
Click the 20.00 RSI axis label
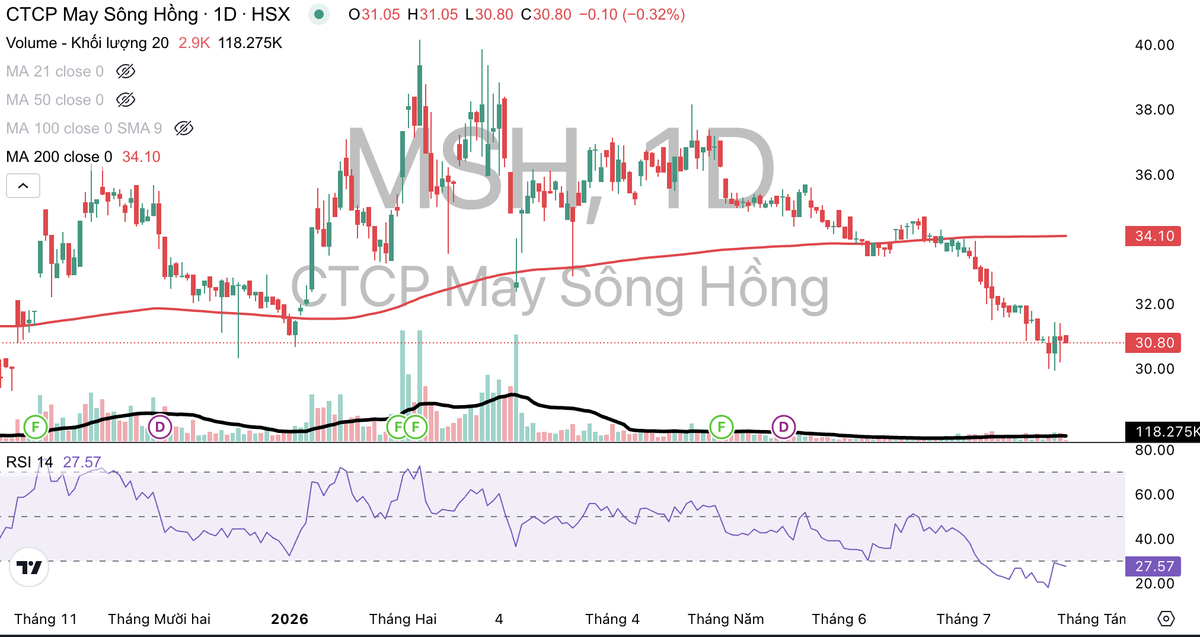(x=1153, y=584)
